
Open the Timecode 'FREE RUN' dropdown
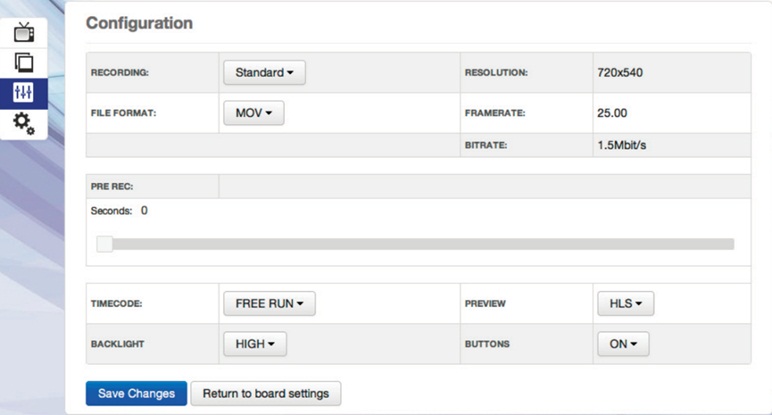coord(269,303)
